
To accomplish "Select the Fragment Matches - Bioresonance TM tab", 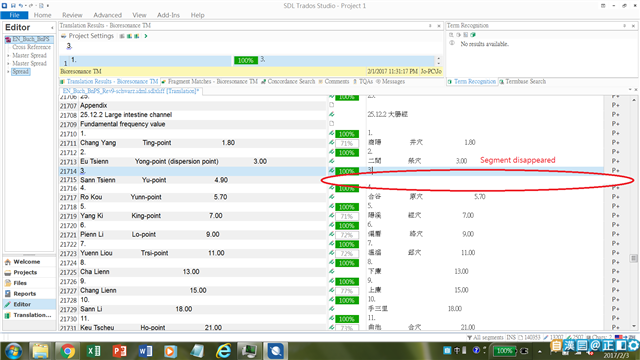I will click(x=209, y=82).
